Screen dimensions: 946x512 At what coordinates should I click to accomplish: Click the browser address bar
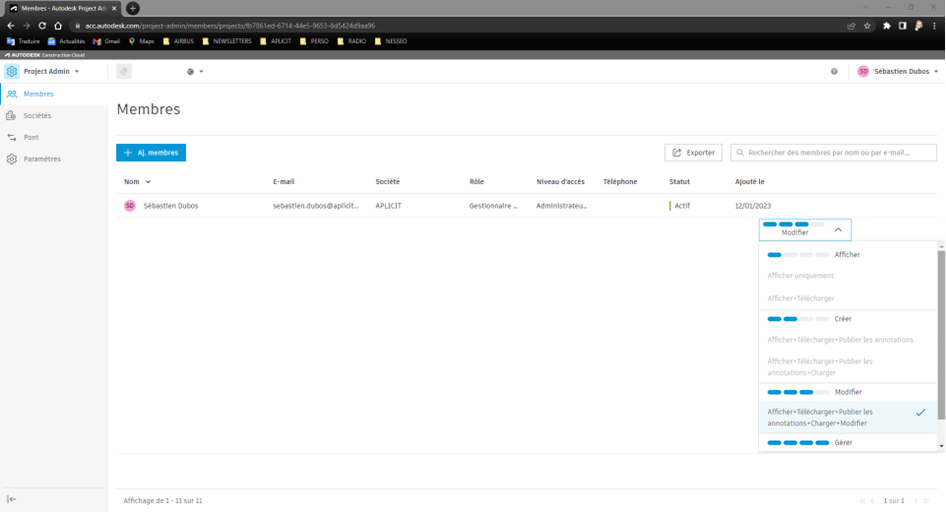coord(459,26)
